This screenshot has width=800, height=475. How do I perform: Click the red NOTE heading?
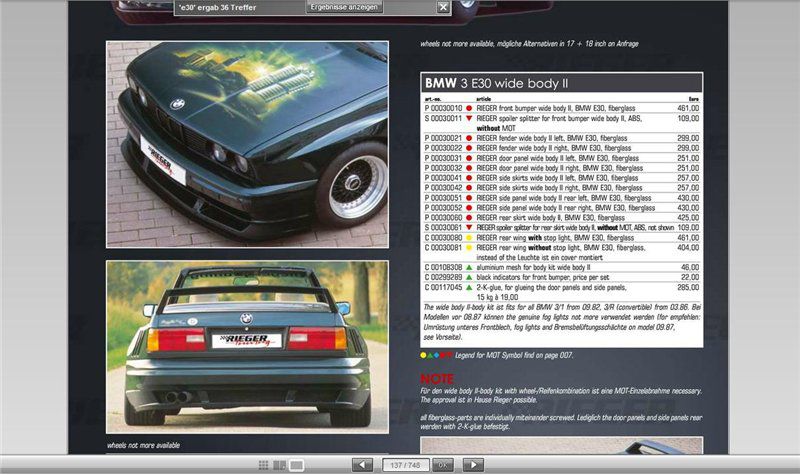pos(437,379)
